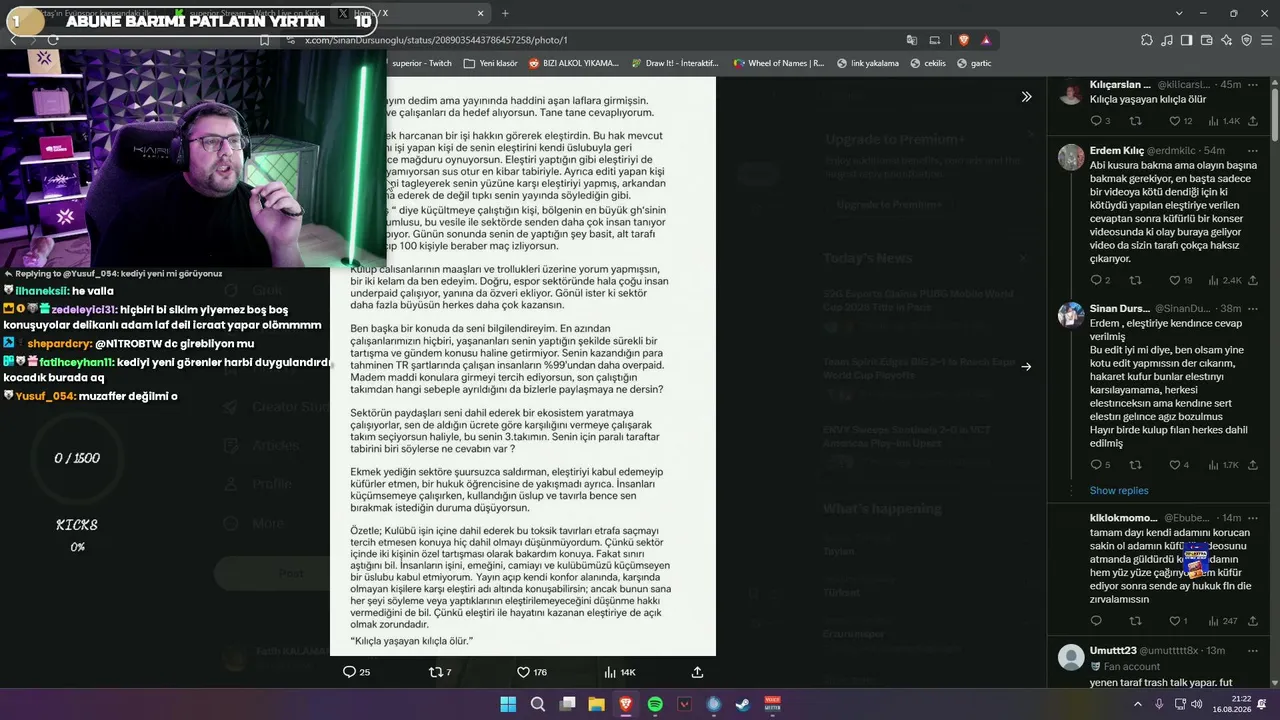This screenshot has height=720, width=1280.
Task: Like Sinan Dursunoglu's comment with 4 likes
Action: (1179, 465)
